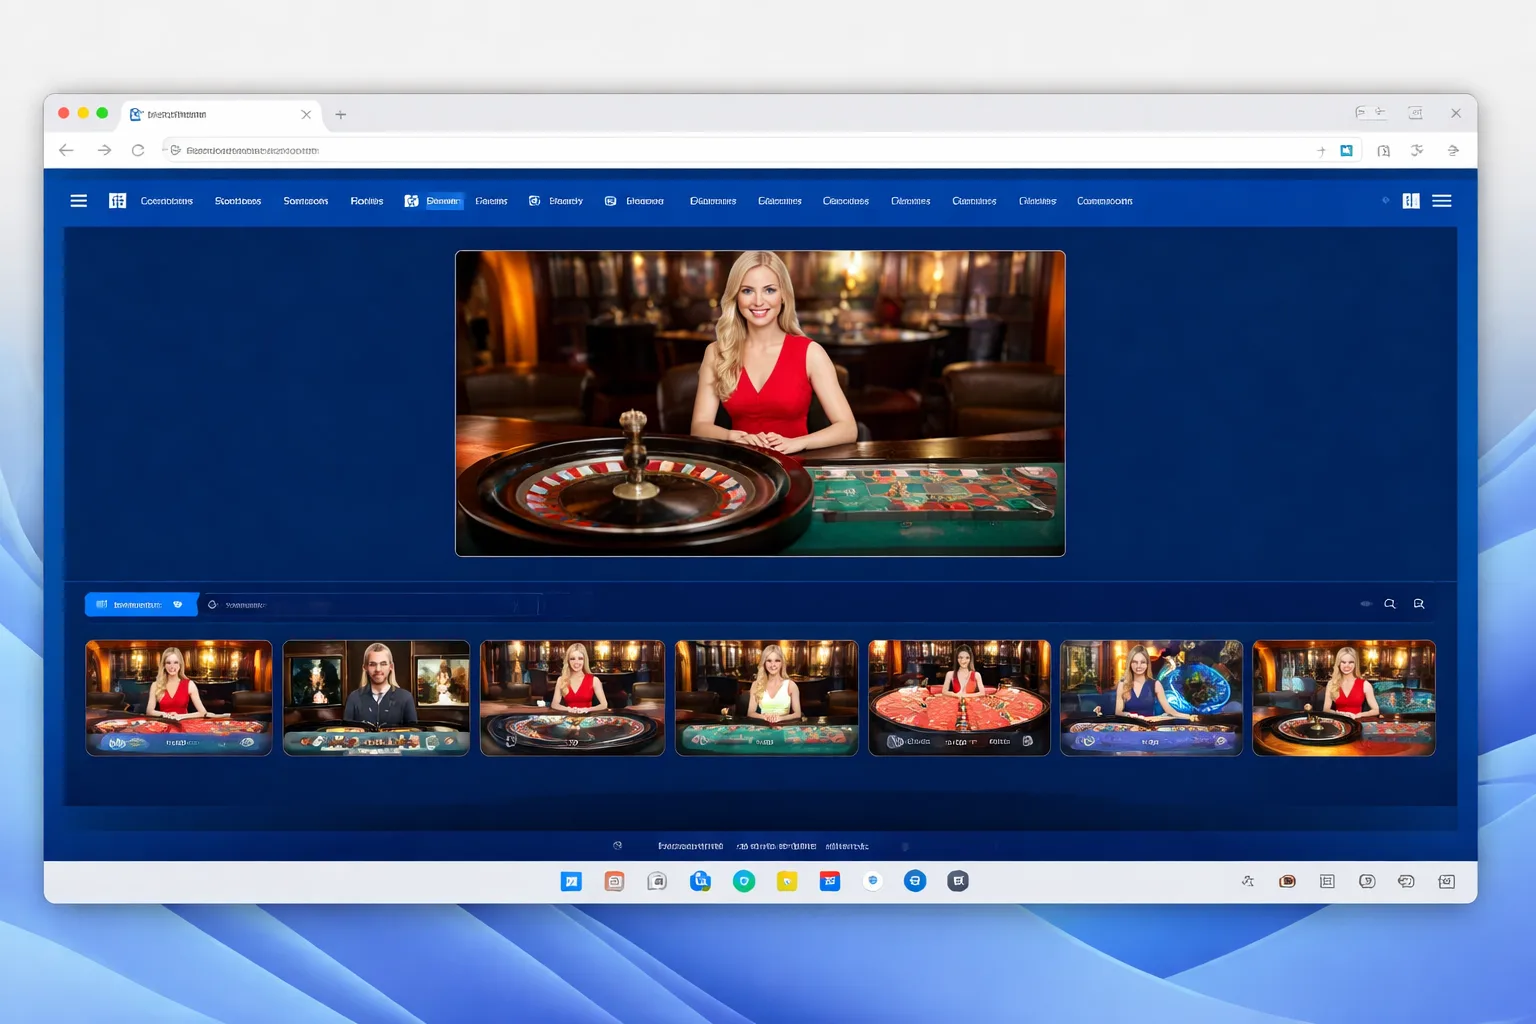Click the blue square icon in the taskbar

[571, 881]
